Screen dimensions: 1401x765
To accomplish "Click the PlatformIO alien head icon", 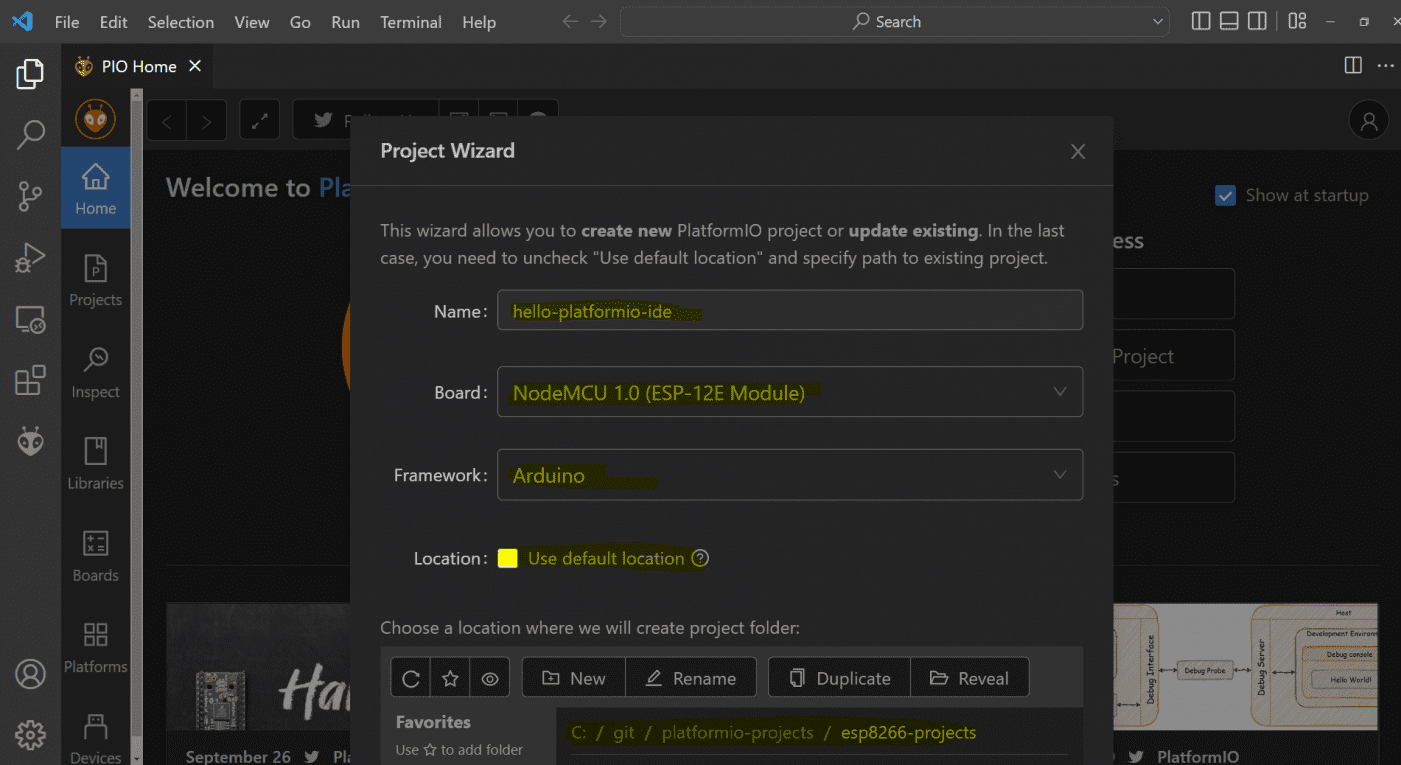I will click(30, 442).
